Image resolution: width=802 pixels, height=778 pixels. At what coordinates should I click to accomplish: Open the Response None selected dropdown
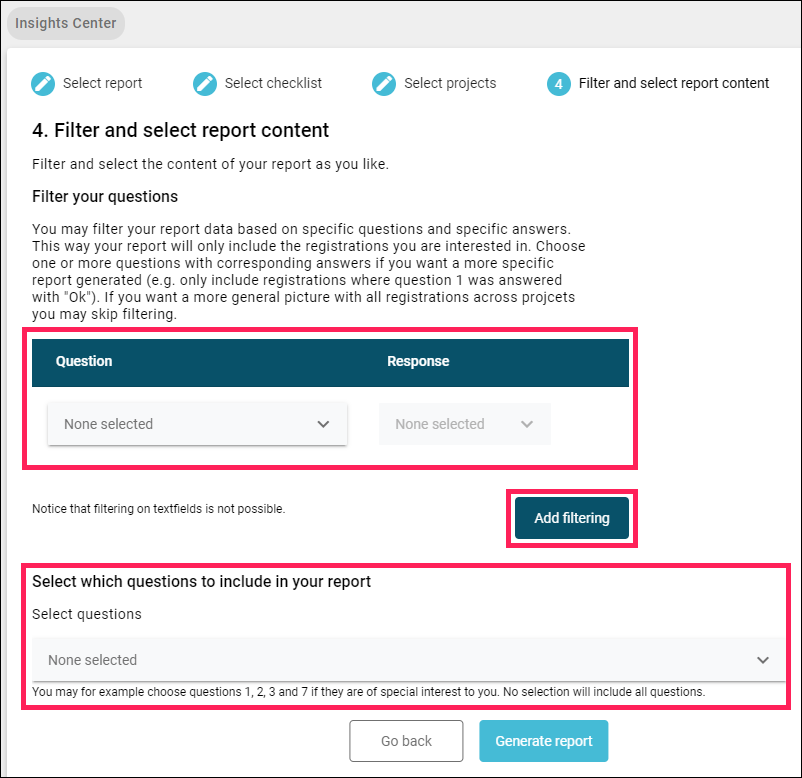(x=465, y=424)
